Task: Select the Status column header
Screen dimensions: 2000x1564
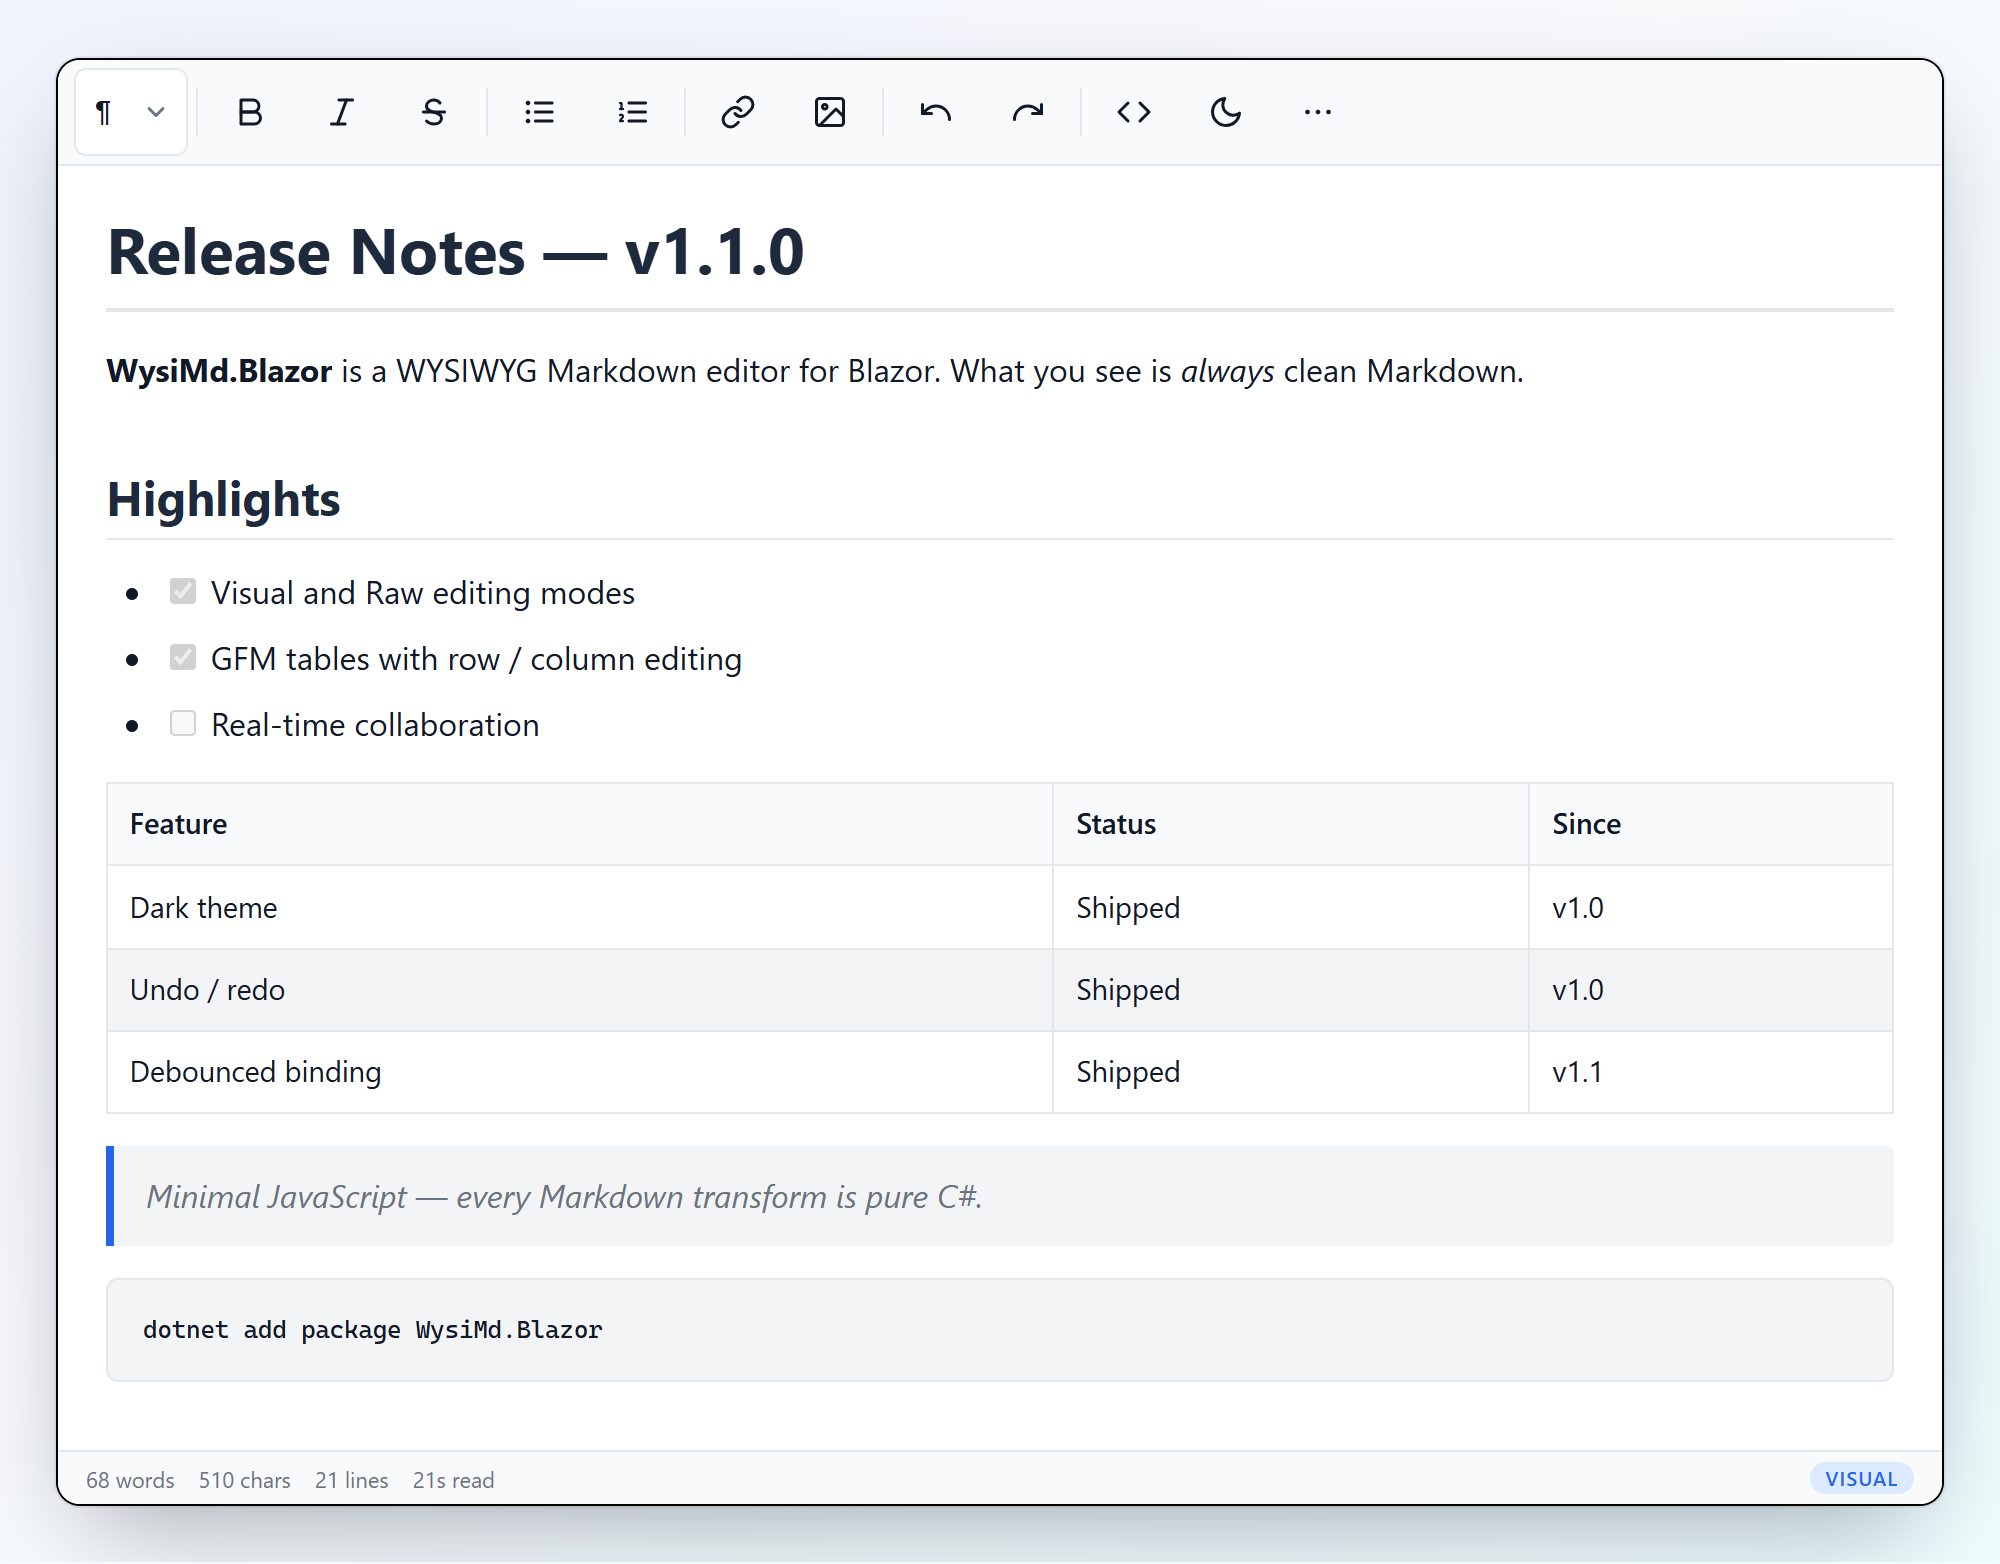Action: (x=1290, y=824)
